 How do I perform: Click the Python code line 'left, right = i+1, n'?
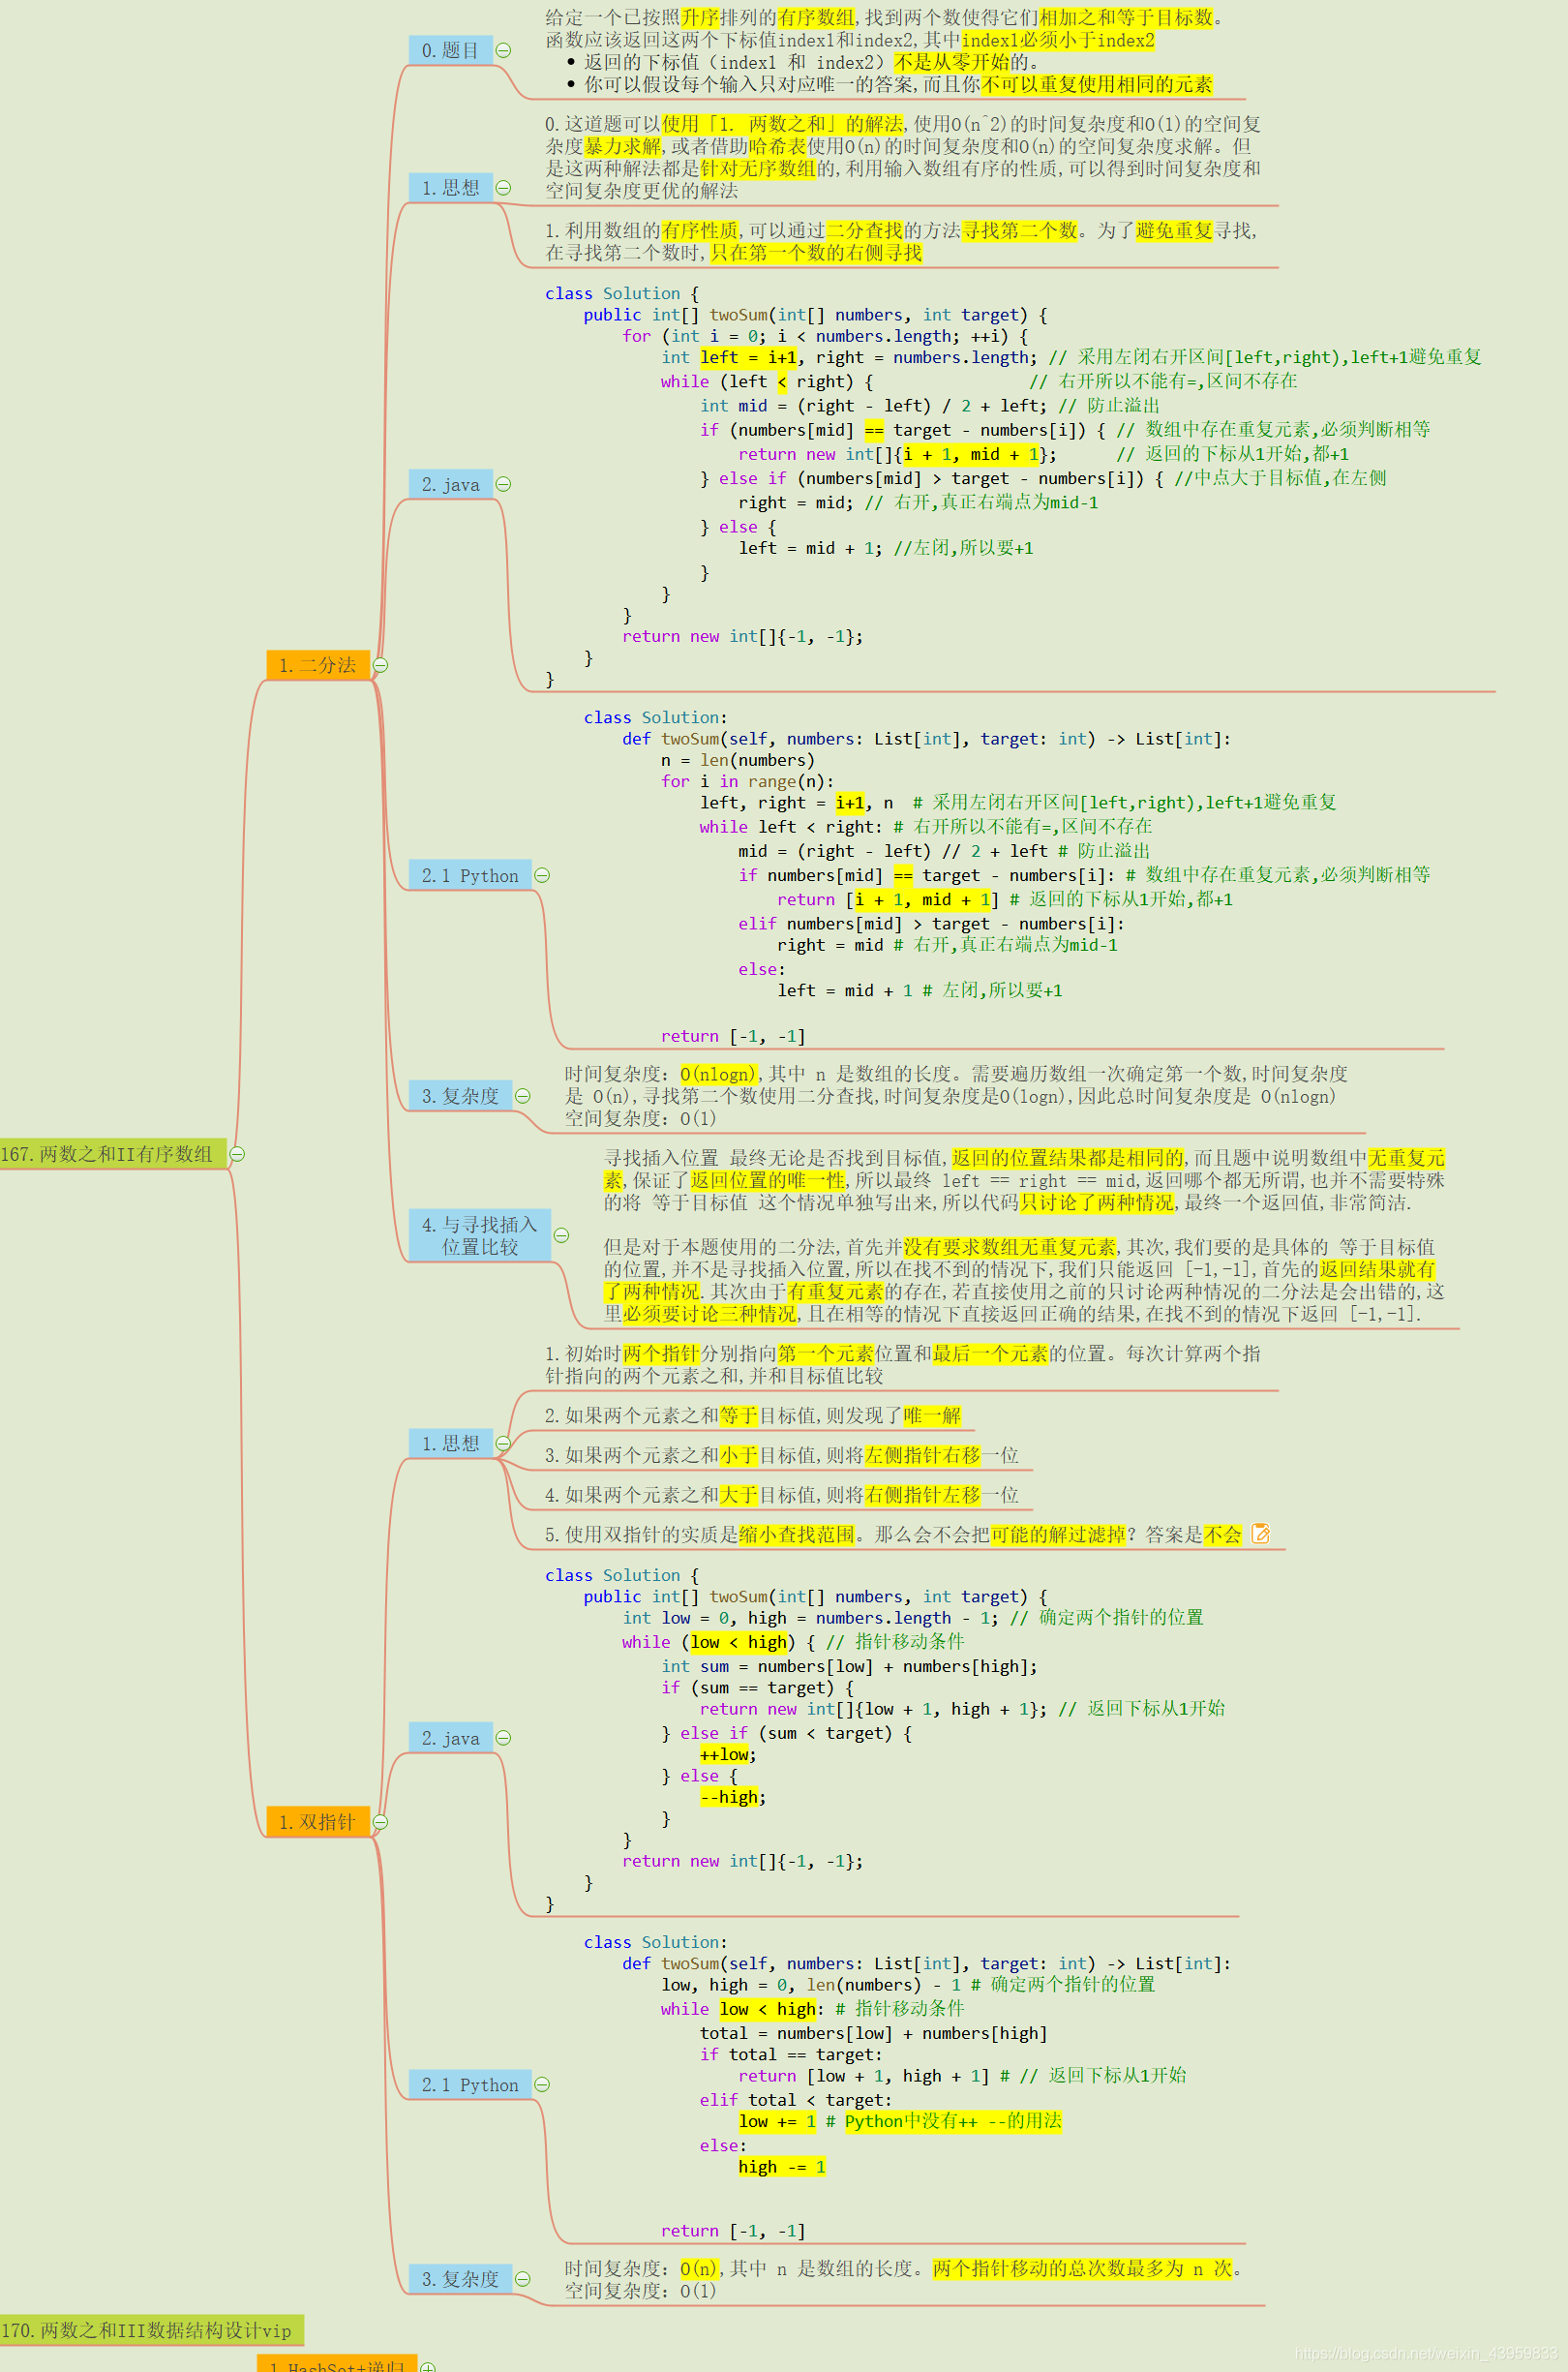pyautogui.click(x=797, y=802)
